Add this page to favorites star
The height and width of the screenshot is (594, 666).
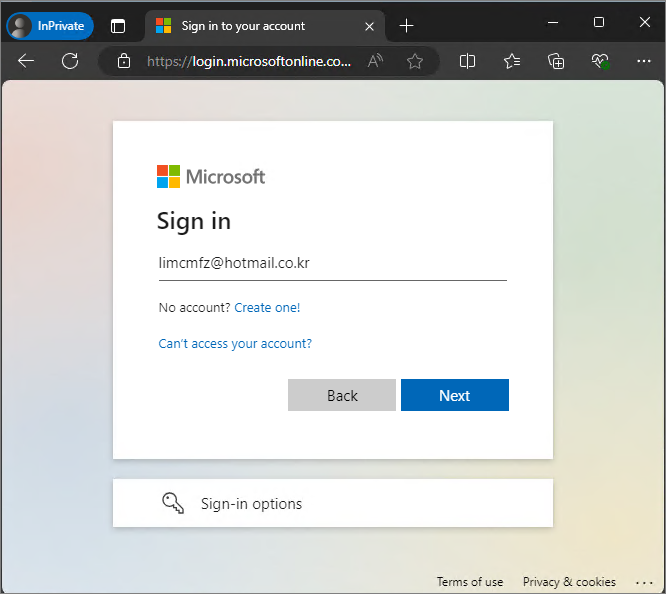pos(415,61)
